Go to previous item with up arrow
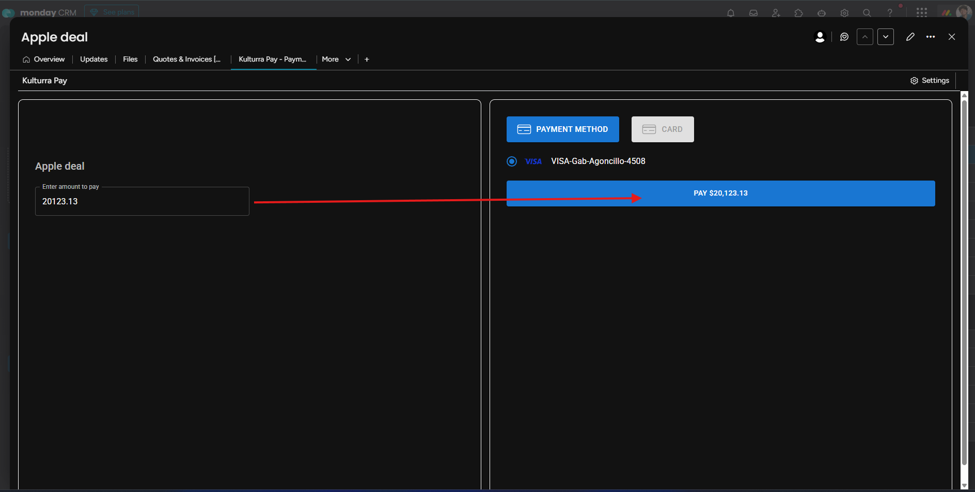 tap(865, 37)
